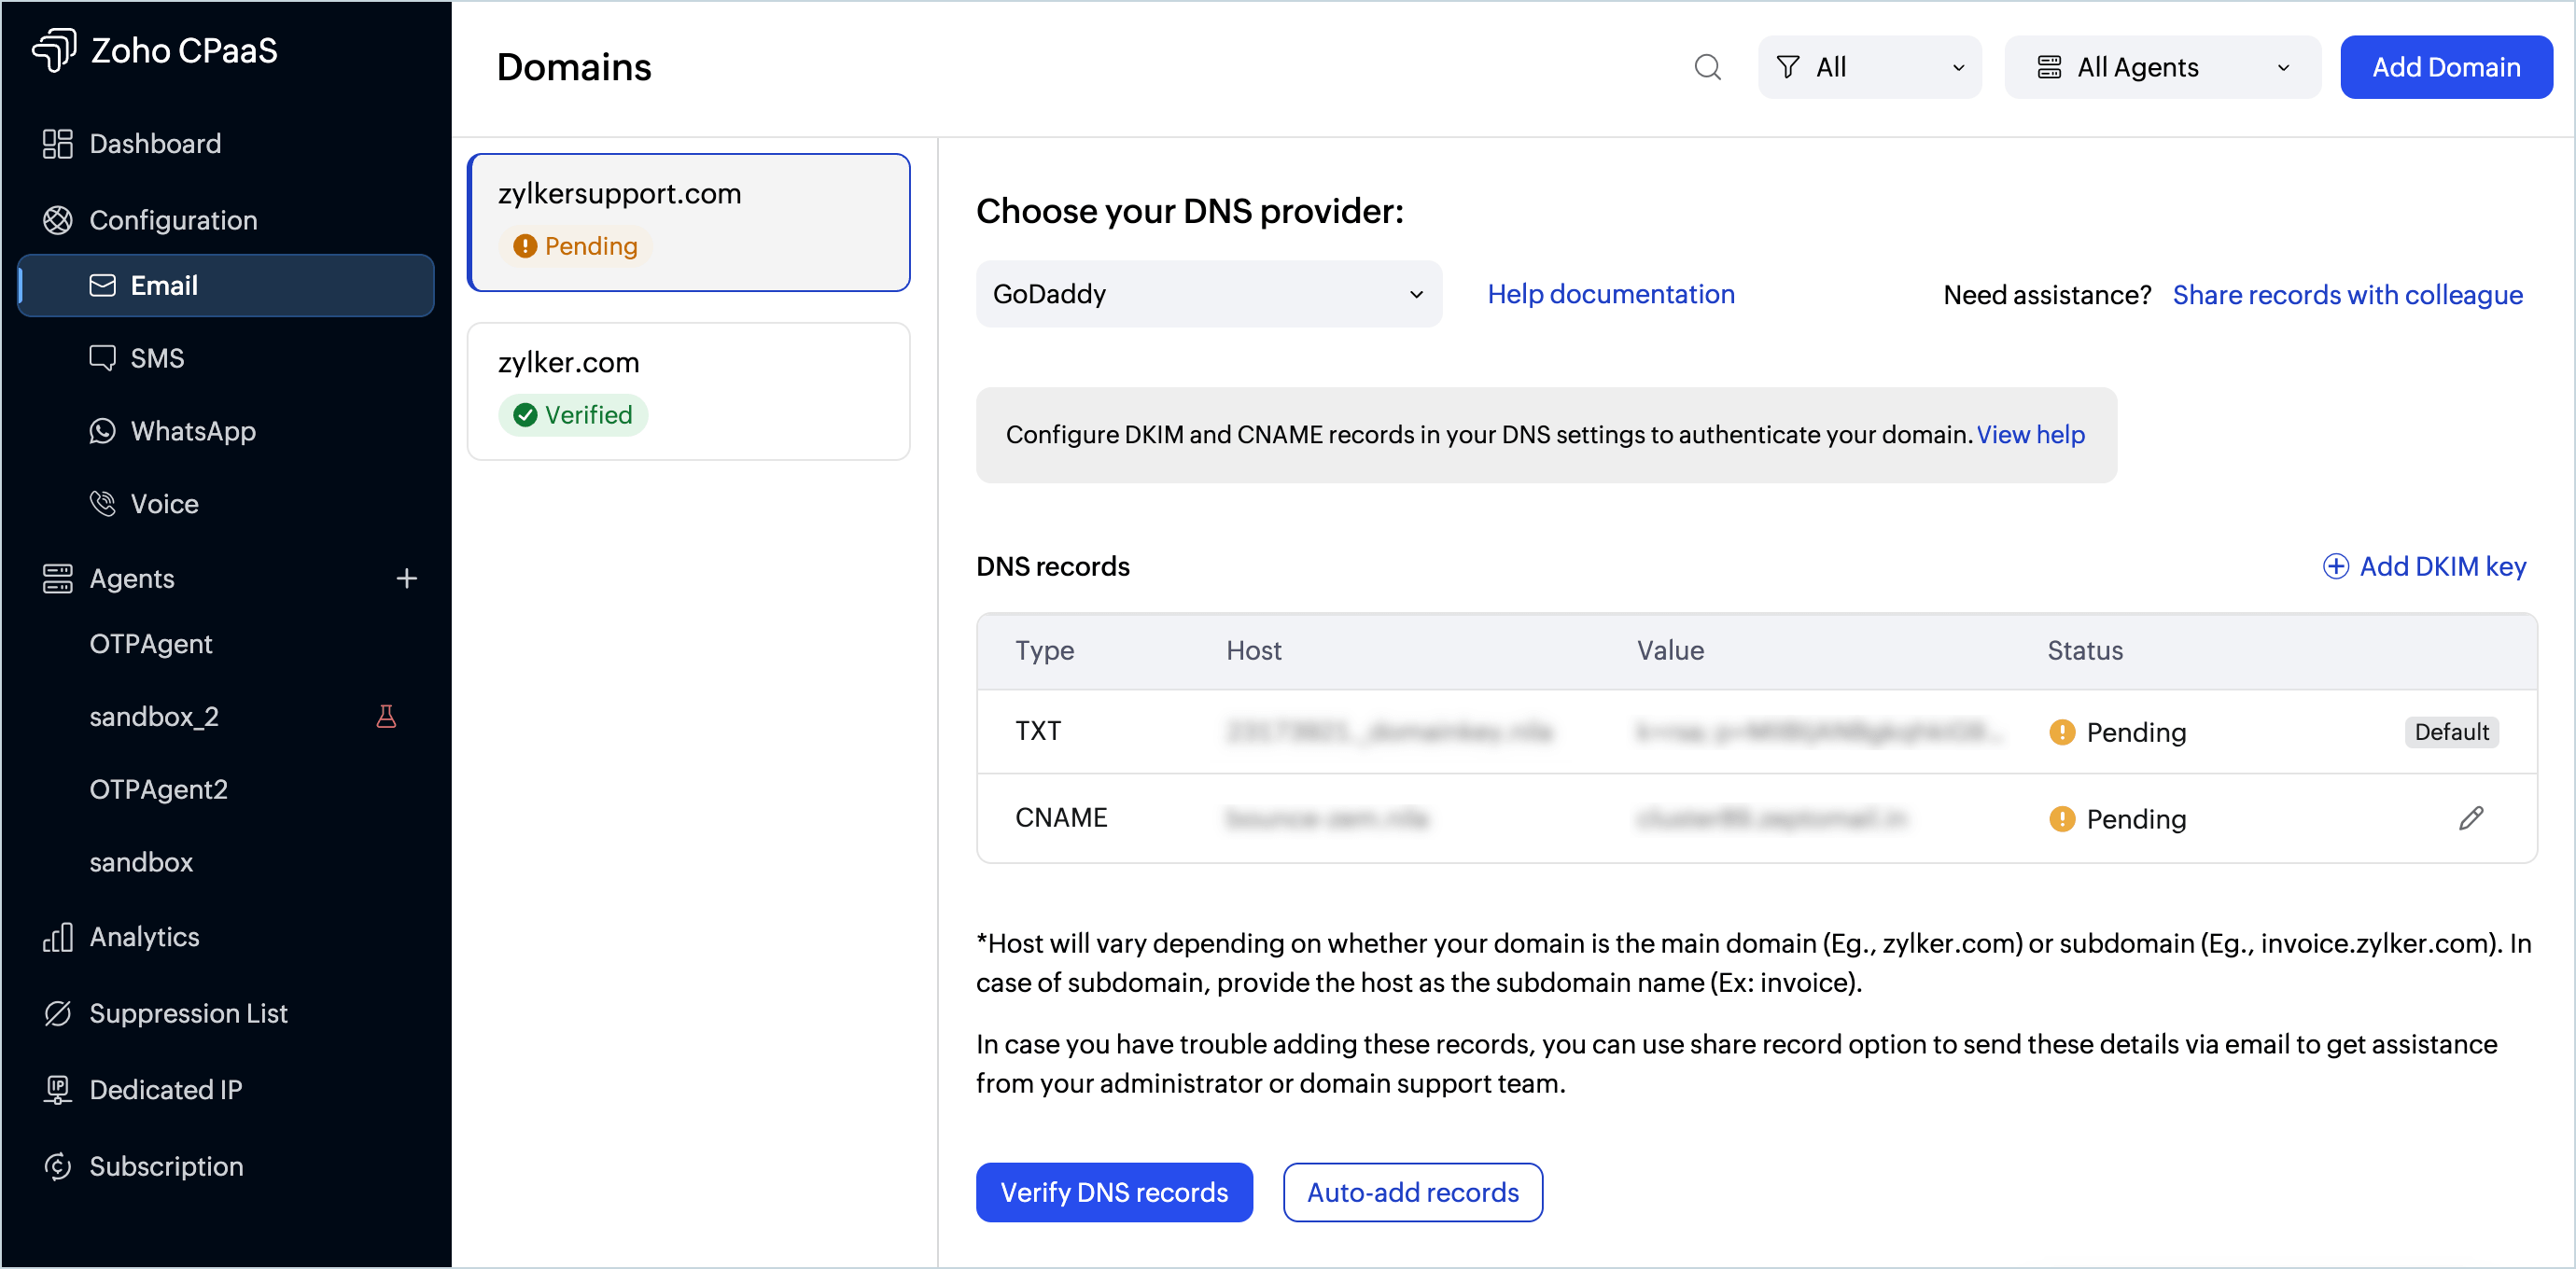Open Help documentation link
This screenshot has width=2576, height=1269.
tap(1610, 294)
